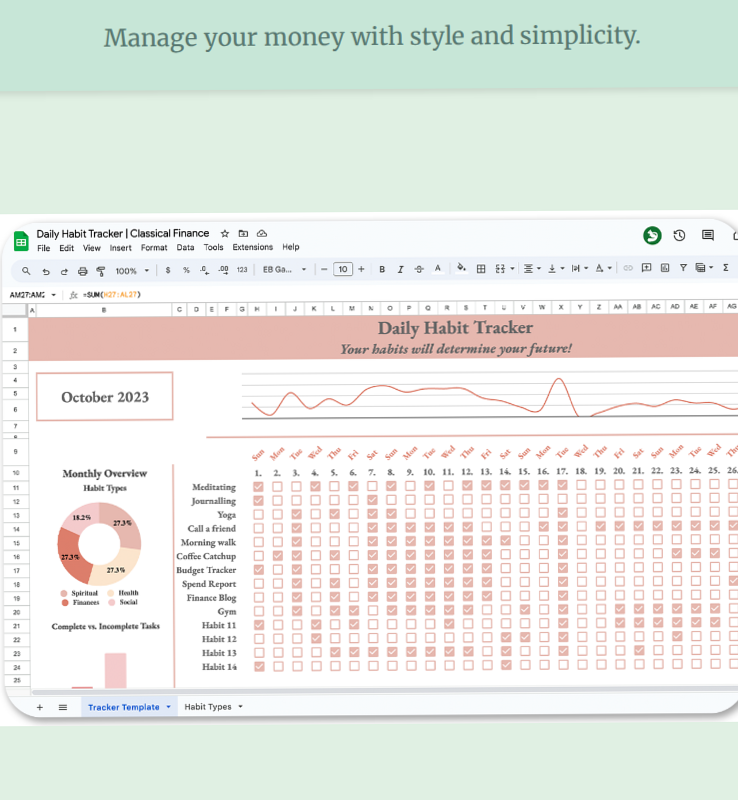Insert a link in the toolbar
Viewport: 738px width, 800px height.
[x=628, y=268]
